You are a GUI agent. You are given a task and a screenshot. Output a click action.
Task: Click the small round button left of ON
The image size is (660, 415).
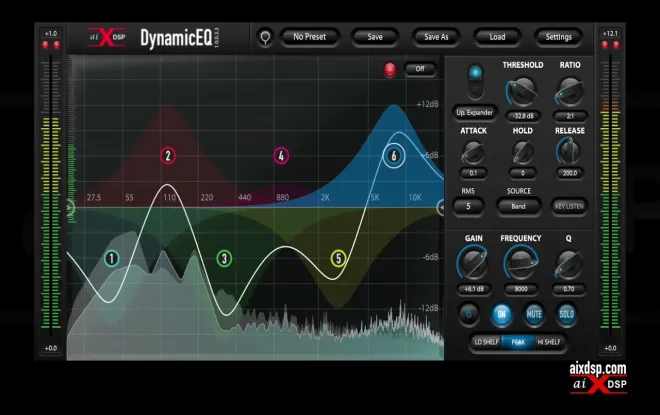[x=468, y=314]
